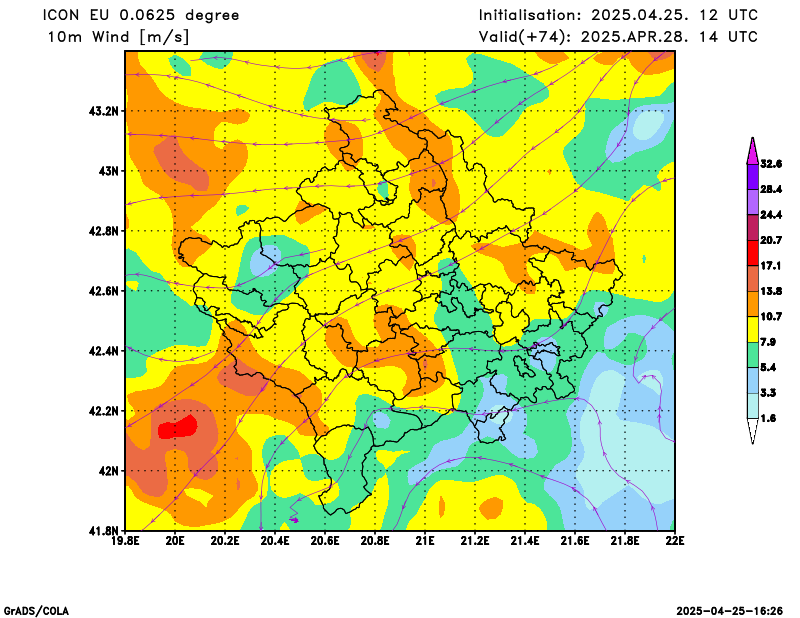Image resolution: width=800 pixels, height=618 pixels.
Task: Click the light blue patch near 20.4E 42.7N
Action: [266, 260]
